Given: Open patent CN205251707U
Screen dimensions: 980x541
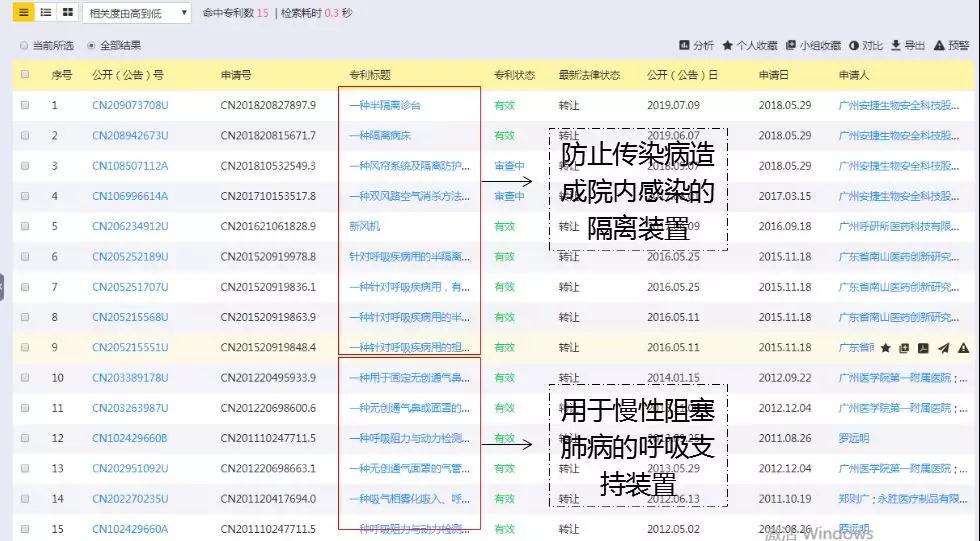Looking at the screenshot, I should [x=130, y=287].
